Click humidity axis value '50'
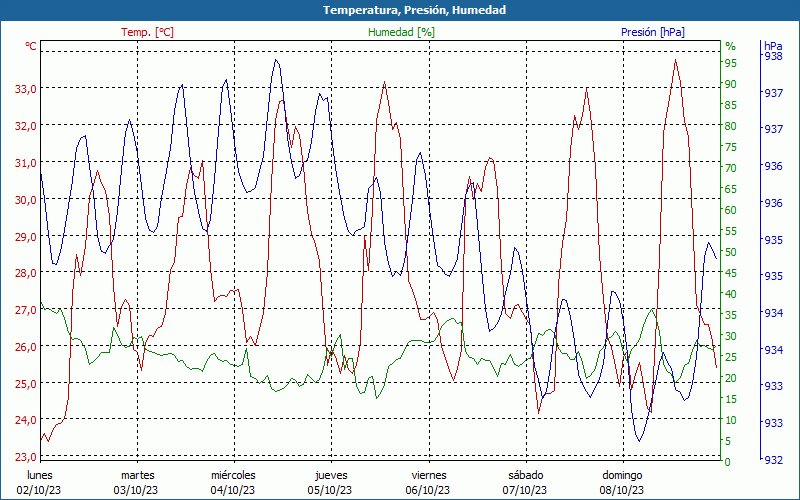The image size is (800, 500). [x=731, y=252]
